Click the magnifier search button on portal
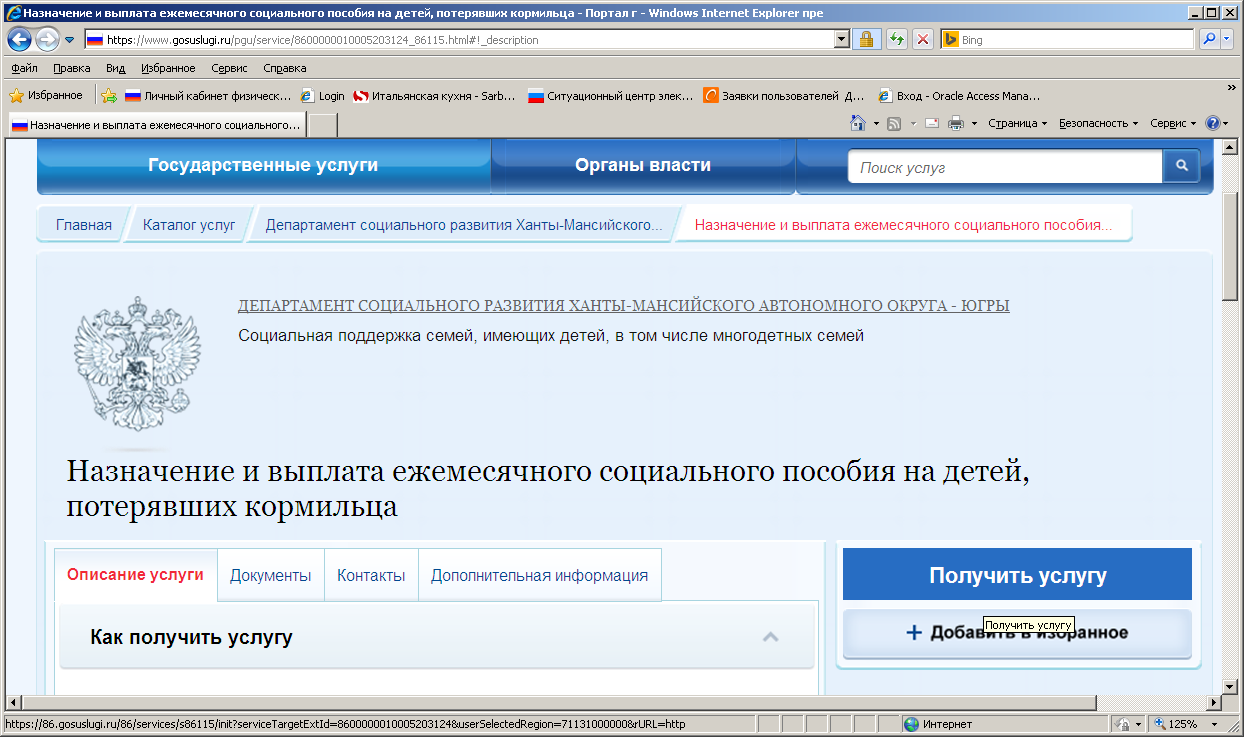The width and height of the screenshot is (1244, 737). click(x=1181, y=167)
